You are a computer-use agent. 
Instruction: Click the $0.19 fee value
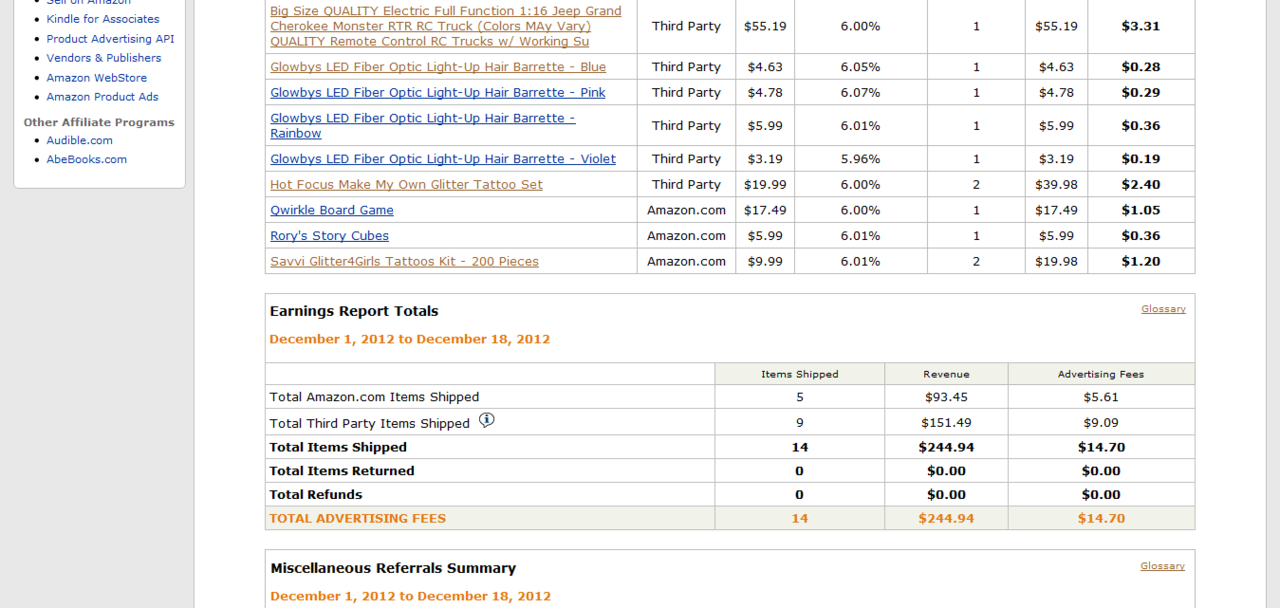(x=1141, y=159)
